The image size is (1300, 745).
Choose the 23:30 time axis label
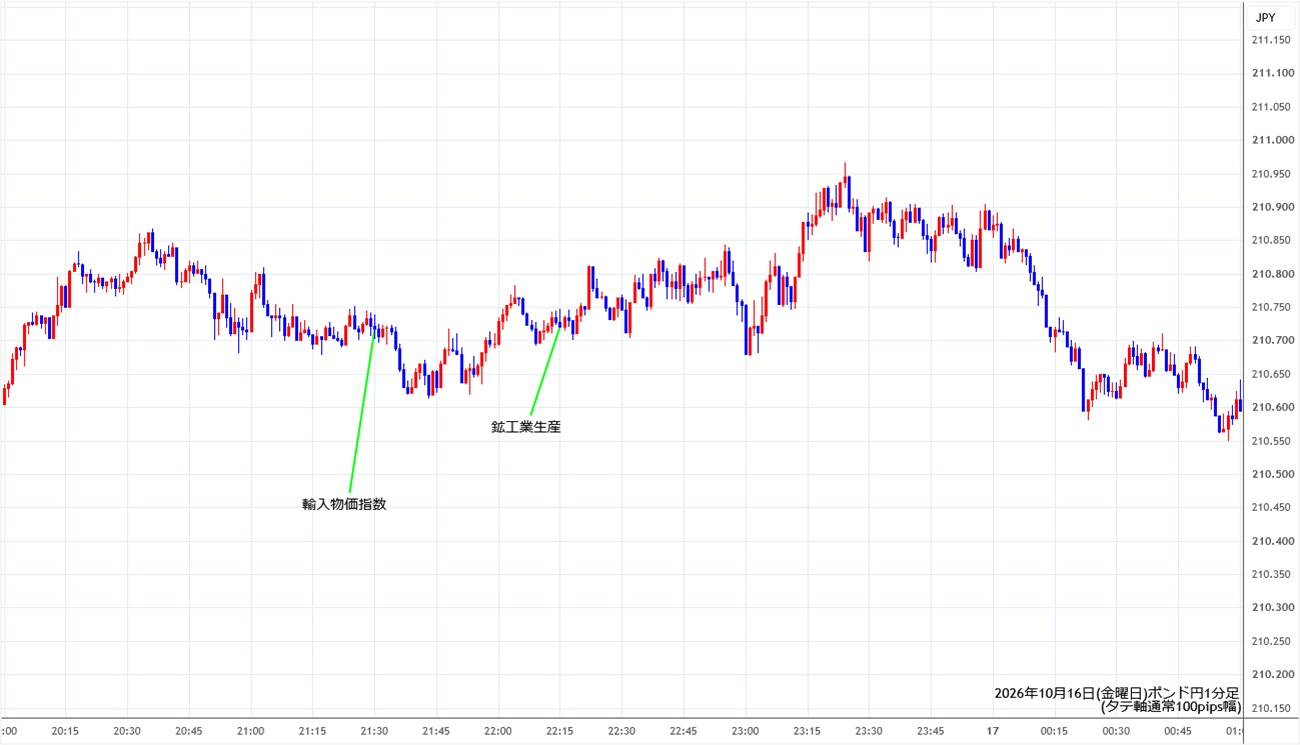tap(869, 731)
